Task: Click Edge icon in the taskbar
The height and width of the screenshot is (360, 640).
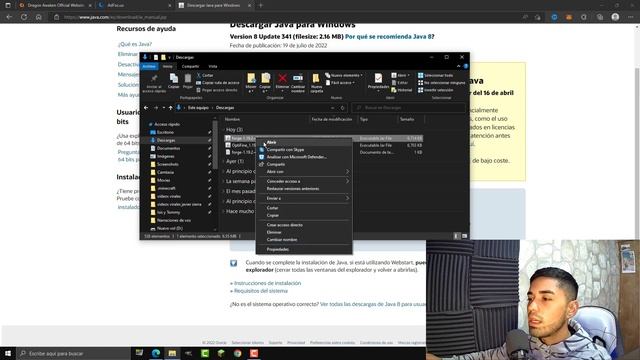Action: click(x=156, y=353)
